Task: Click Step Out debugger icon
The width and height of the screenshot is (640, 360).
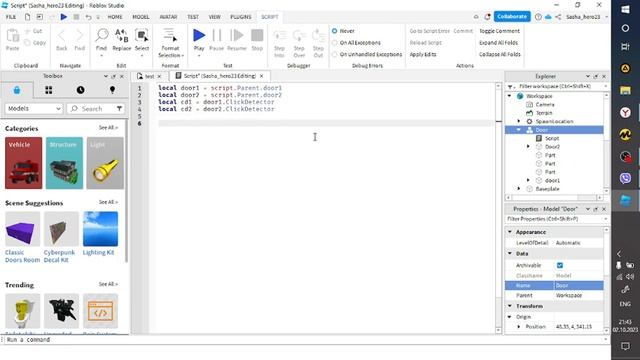Action: [x=318, y=36]
